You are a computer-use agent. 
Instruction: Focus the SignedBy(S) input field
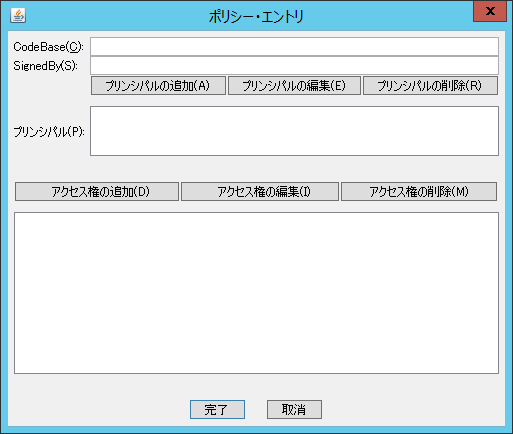tap(294, 65)
